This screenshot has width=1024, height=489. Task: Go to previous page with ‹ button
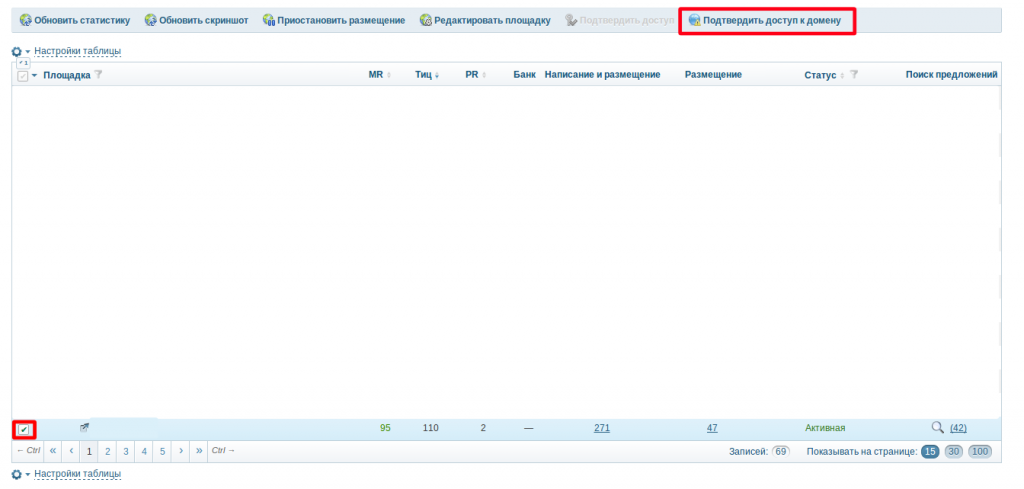tap(71, 451)
